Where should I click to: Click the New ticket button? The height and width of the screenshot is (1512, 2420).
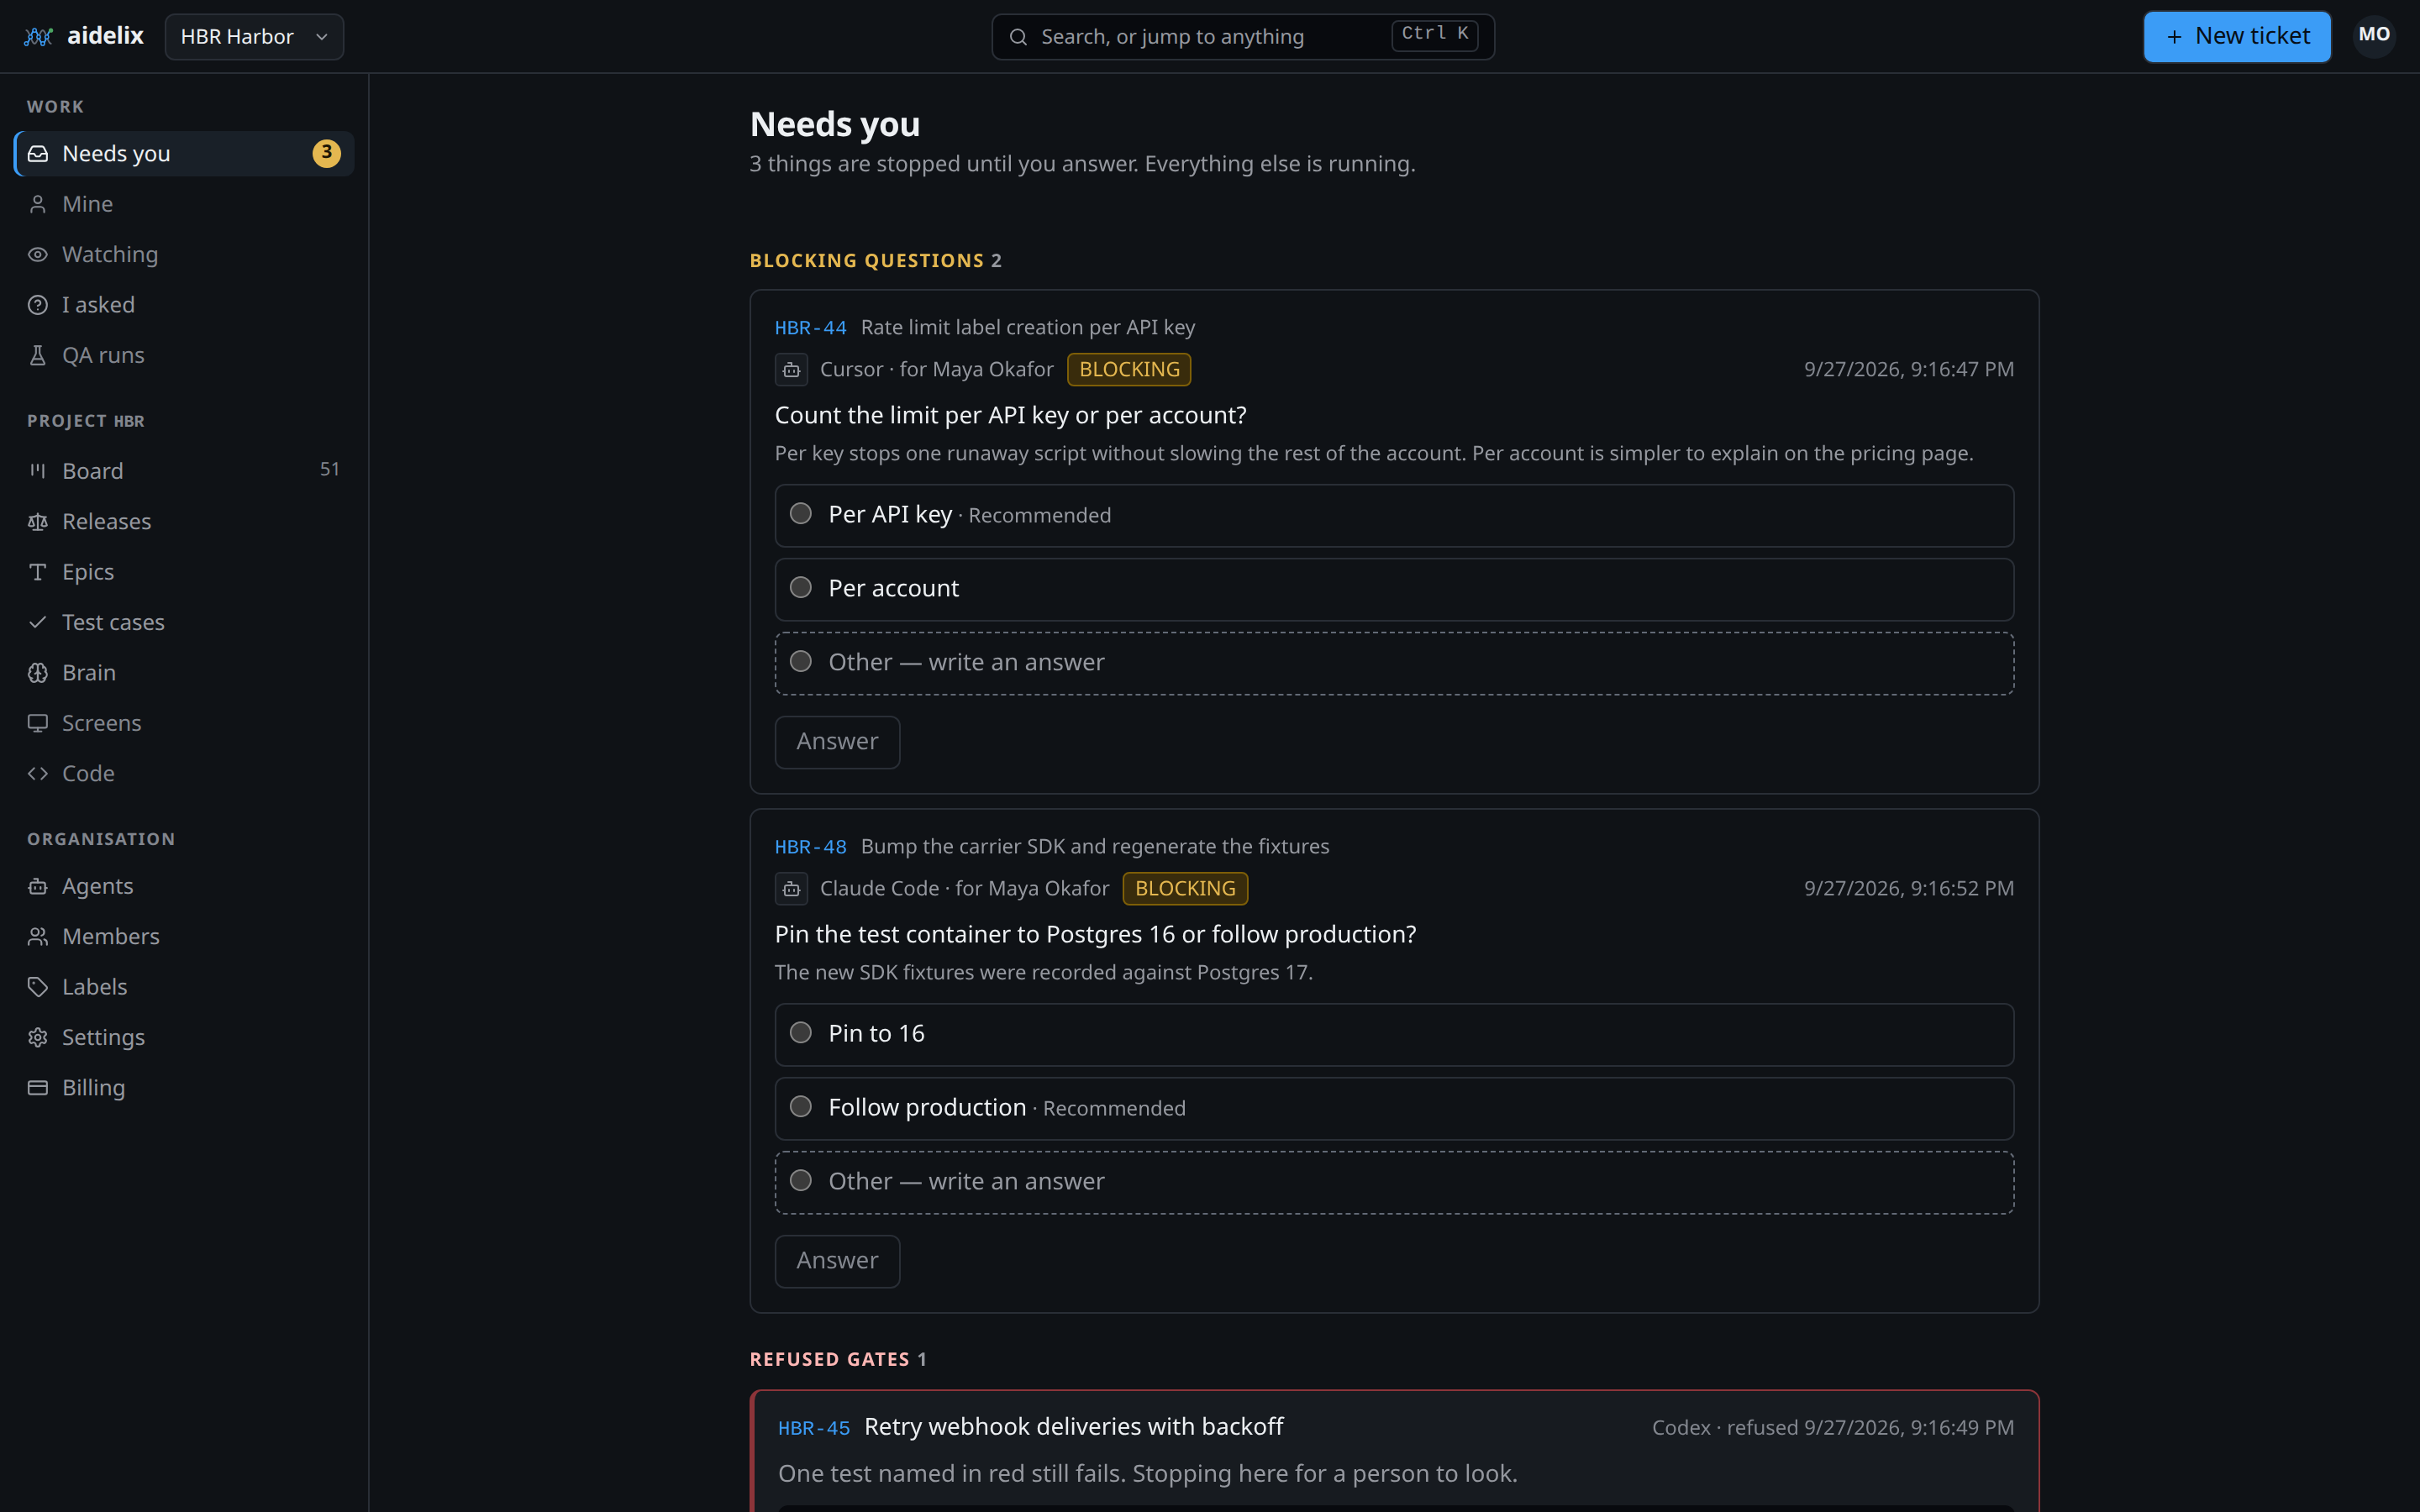point(2237,37)
